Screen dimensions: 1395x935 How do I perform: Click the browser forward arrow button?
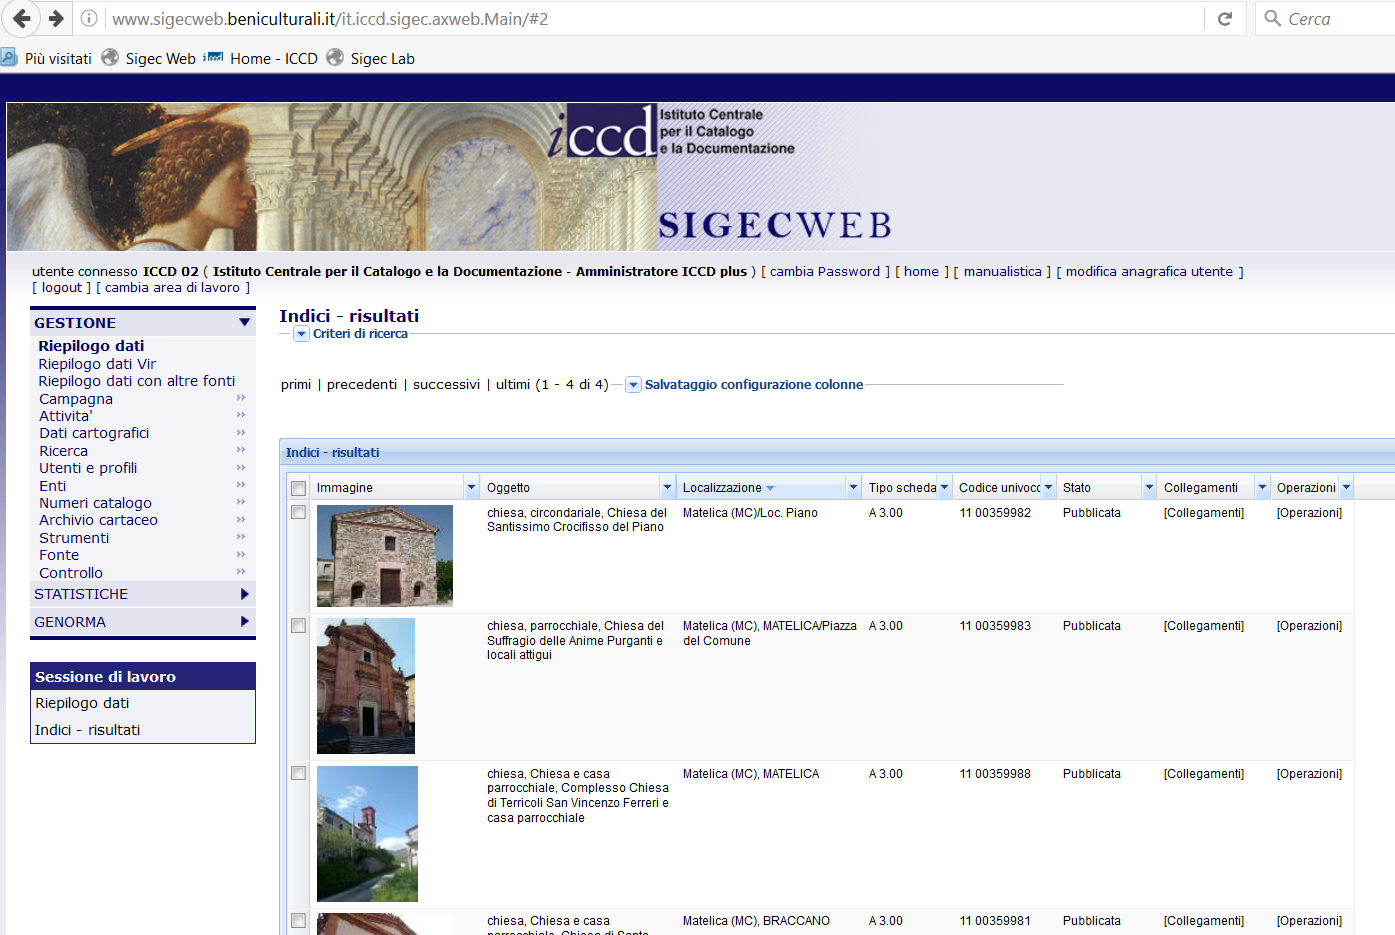point(56,18)
